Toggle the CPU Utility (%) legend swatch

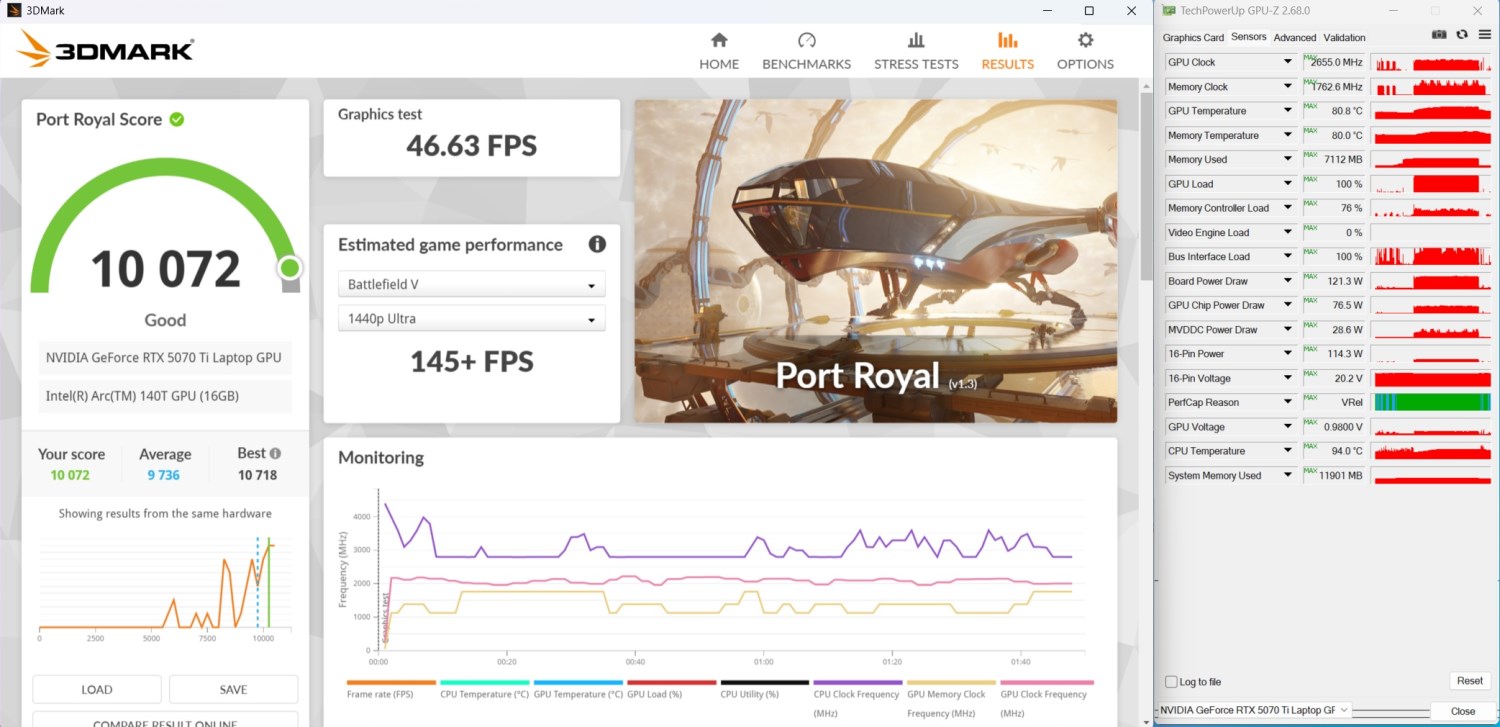tap(765, 683)
